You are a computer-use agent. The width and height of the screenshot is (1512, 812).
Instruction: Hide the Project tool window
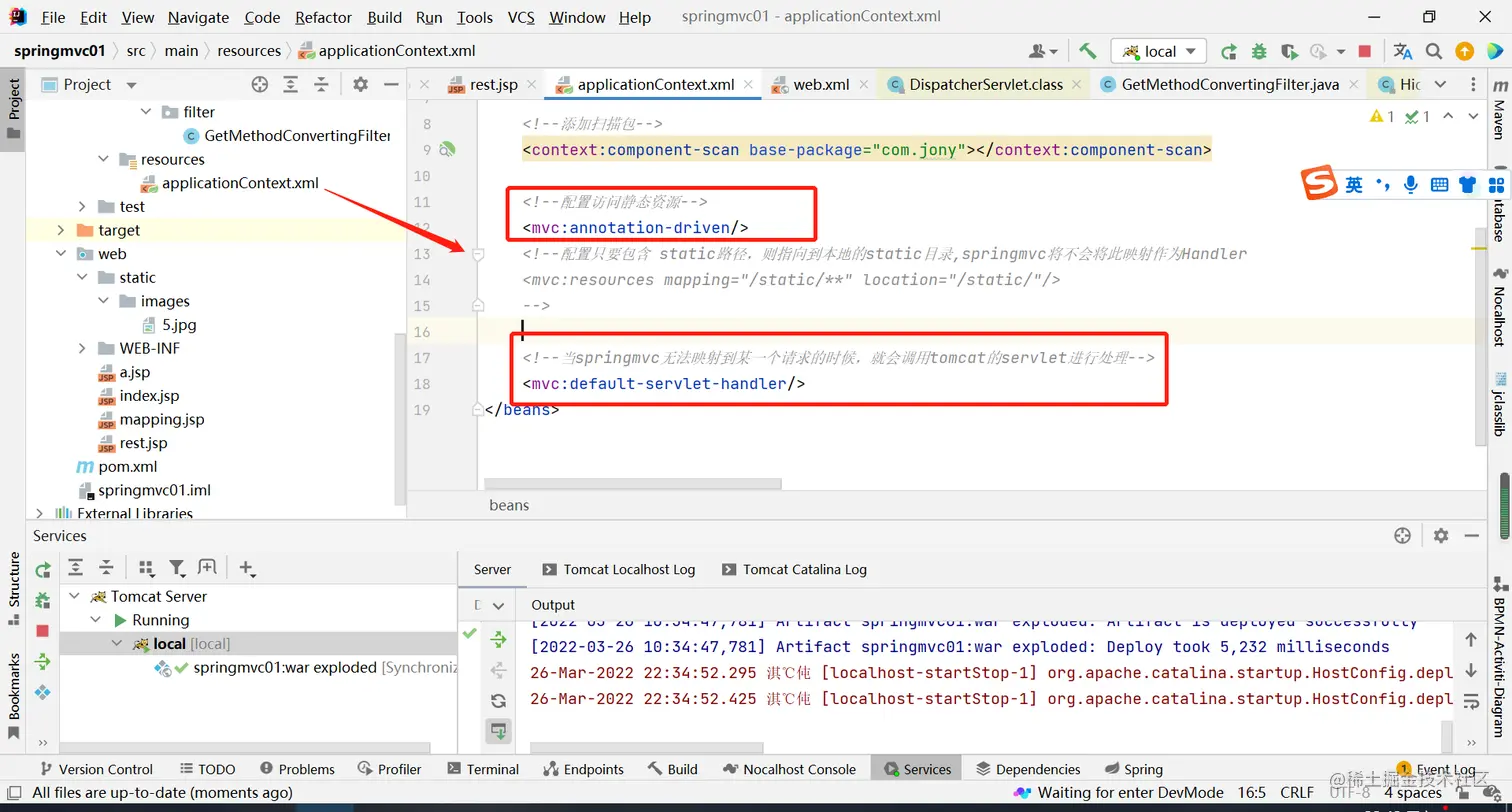coord(391,85)
